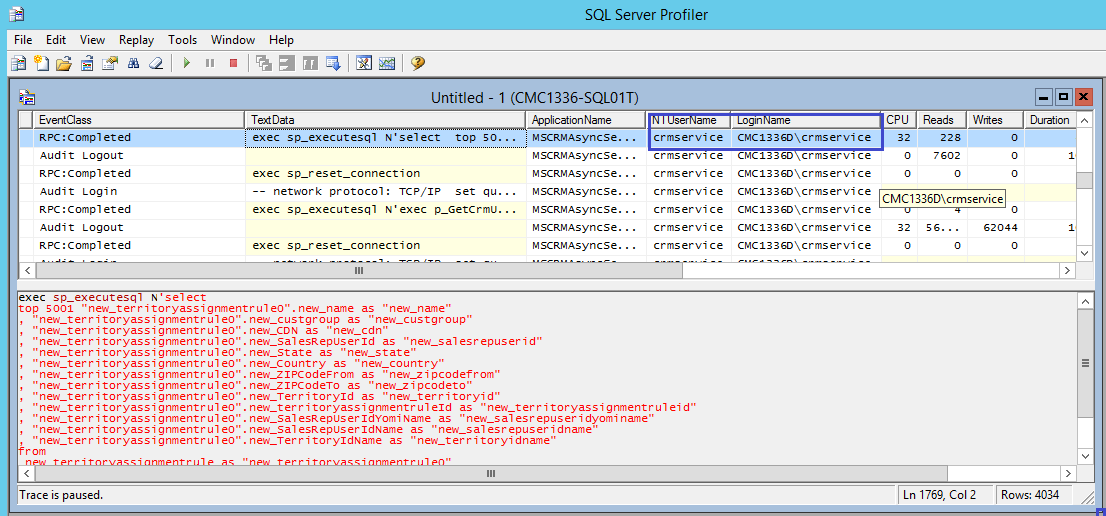Start the trace with green play icon
The image size is (1106, 516).
pos(187,63)
